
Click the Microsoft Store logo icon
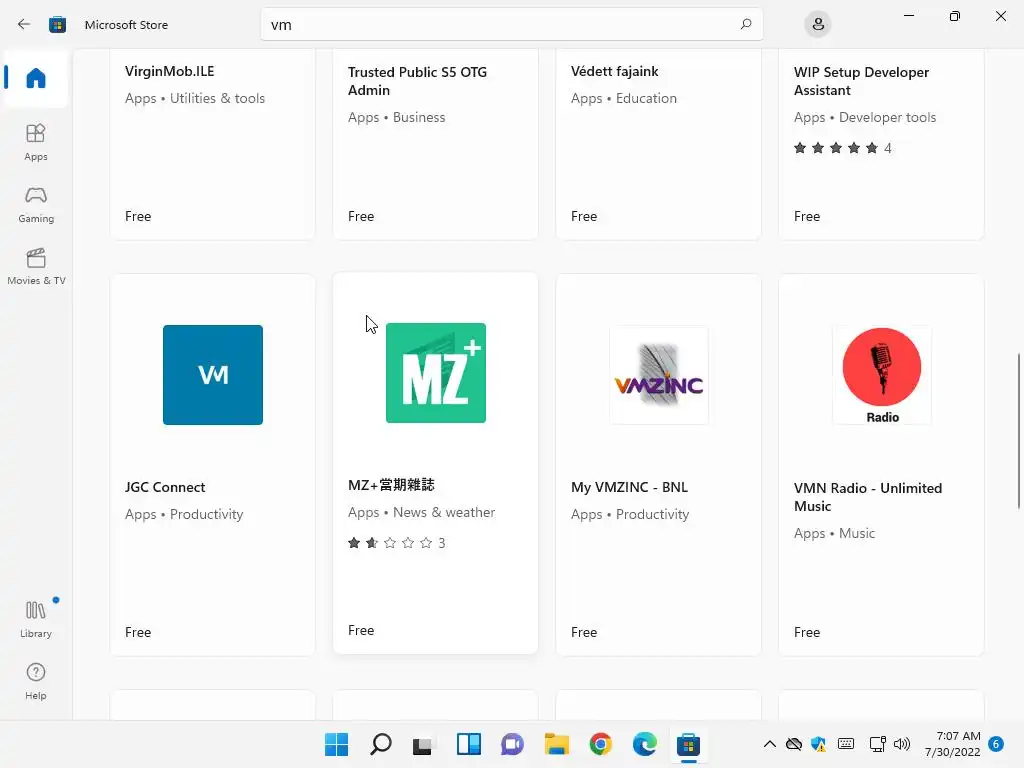[x=57, y=25]
